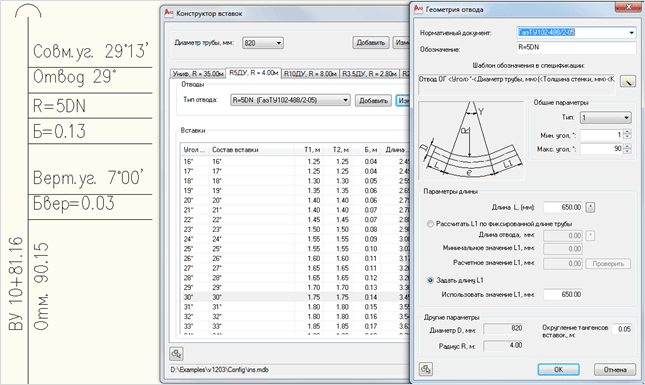Click the ins.mdb file path text
645x385 pixels.
(x=219, y=370)
